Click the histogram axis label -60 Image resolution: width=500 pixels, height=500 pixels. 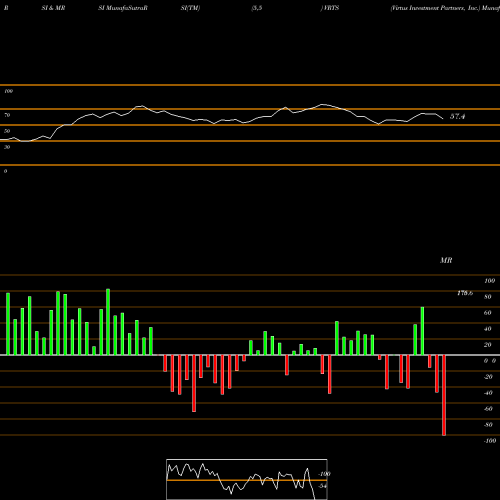[488, 409]
